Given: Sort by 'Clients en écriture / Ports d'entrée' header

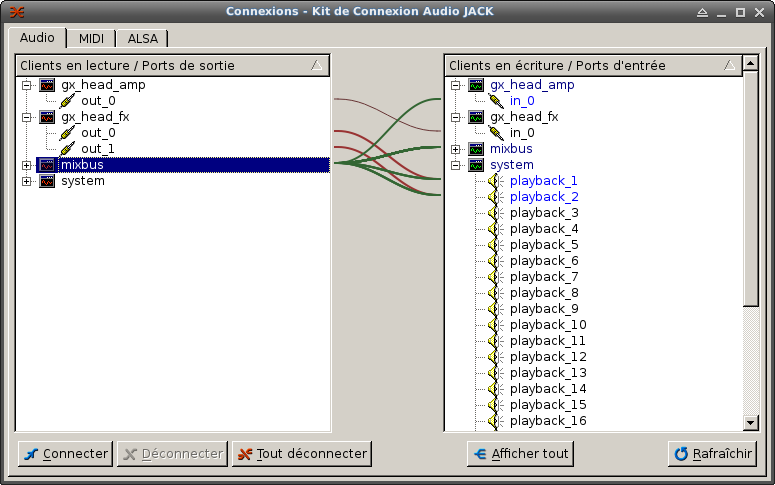Looking at the screenshot, I should (593, 65).
